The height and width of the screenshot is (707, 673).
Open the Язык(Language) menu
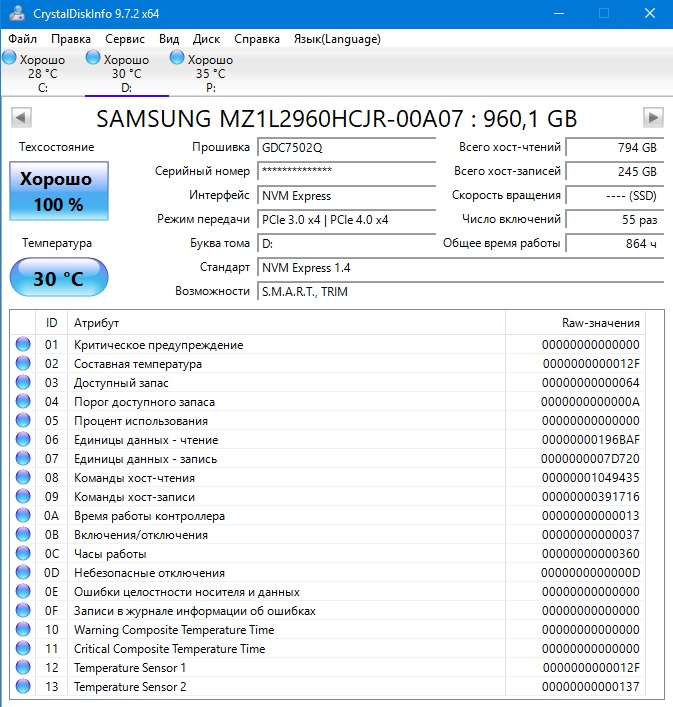click(x=337, y=39)
